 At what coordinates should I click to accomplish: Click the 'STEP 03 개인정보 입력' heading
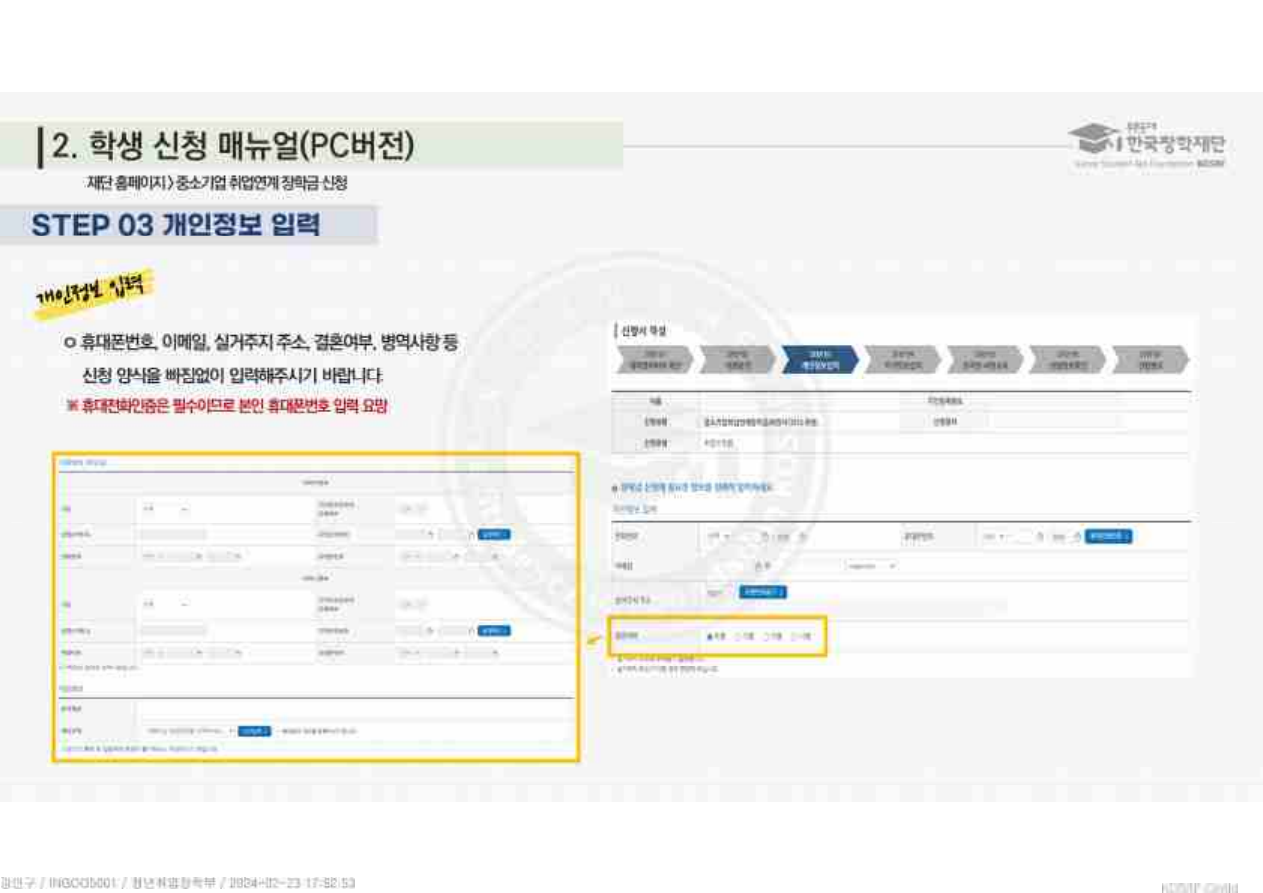(176, 225)
